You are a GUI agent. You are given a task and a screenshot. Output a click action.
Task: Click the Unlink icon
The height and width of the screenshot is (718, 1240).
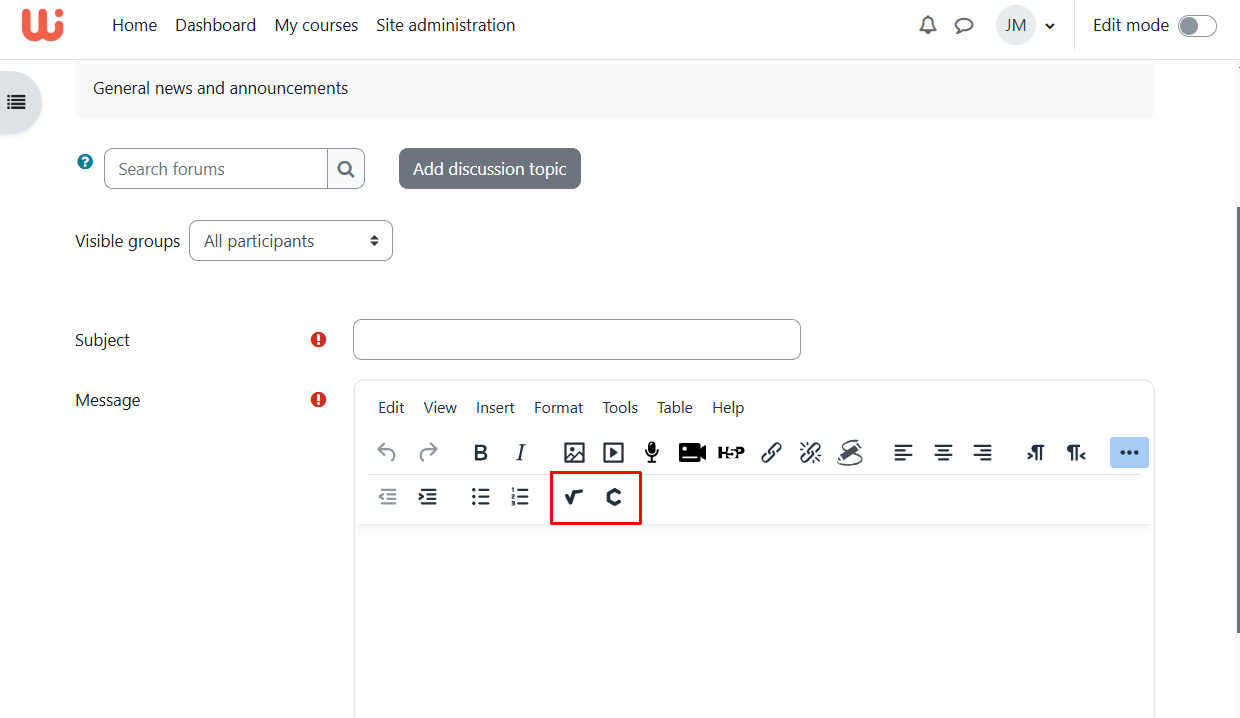click(810, 453)
